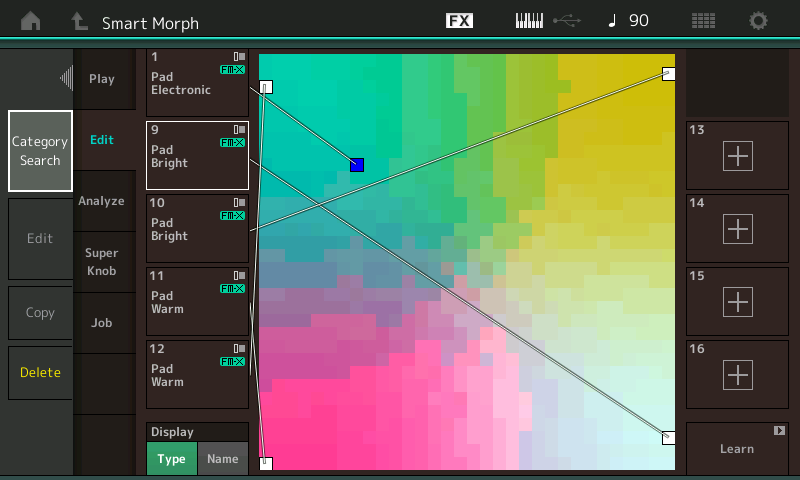Viewport: 800px width, 480px height.
Task: Add part in slot 16
Action: tap(737, 374)
